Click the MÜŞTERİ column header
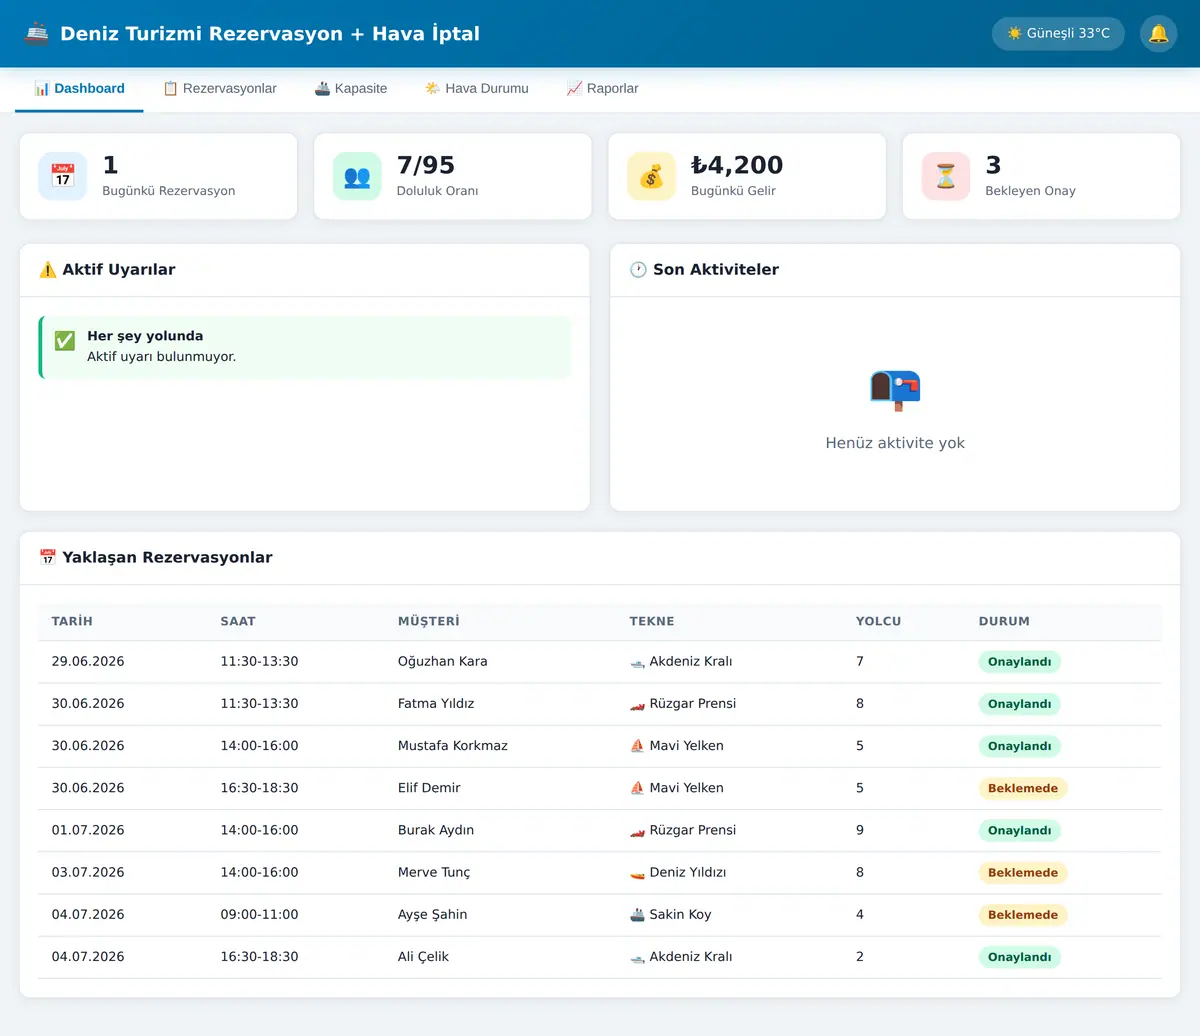Screen dimensions: 1200x1036 (429, 621)
